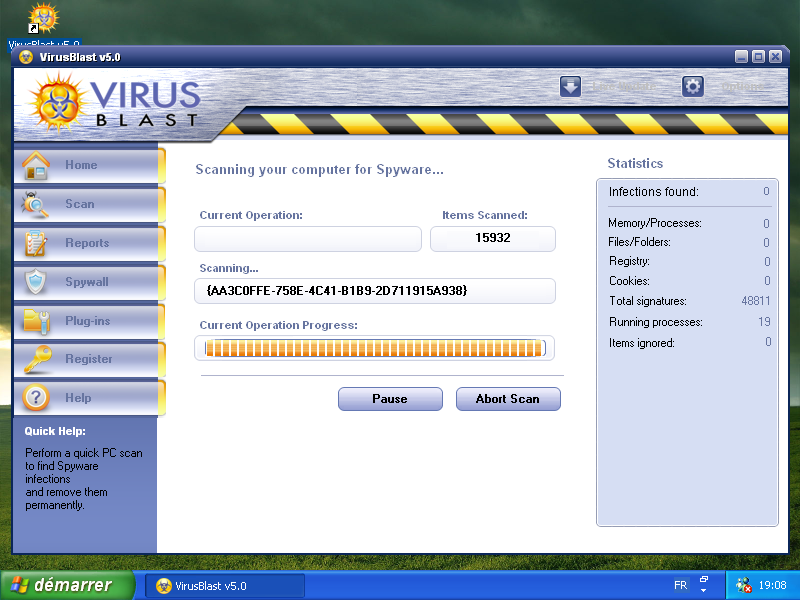Click Running processes value 19
Viewport: 800px width, 600px height.
click(764, 321)
